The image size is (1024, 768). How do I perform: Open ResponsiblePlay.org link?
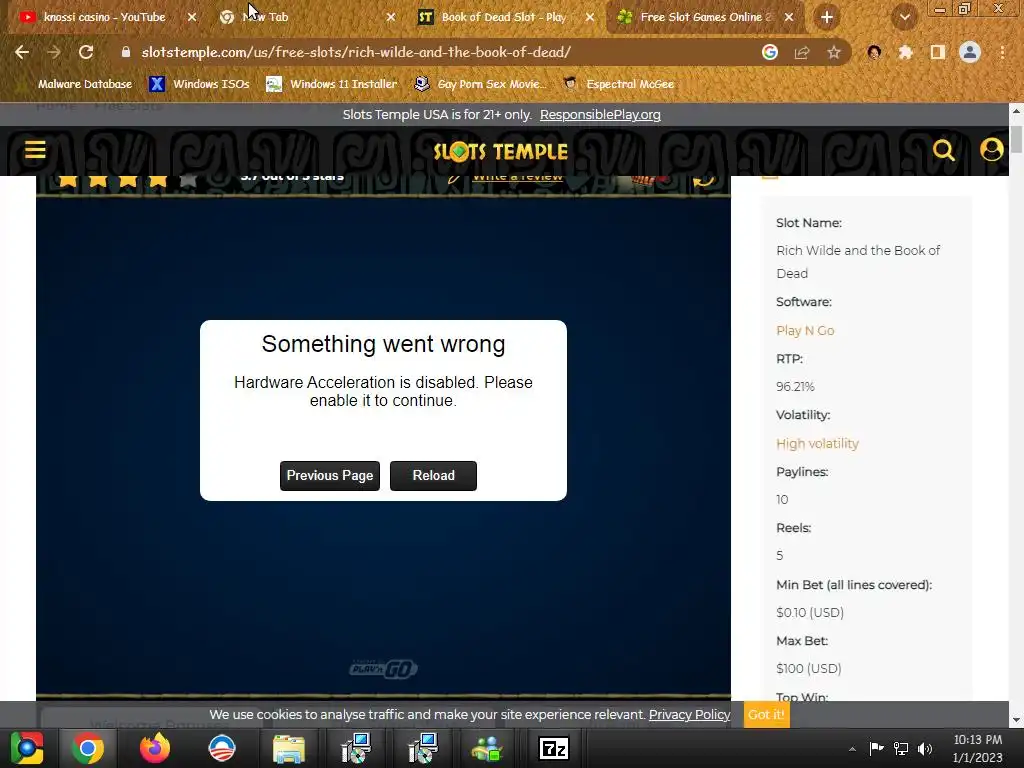point(600,115)
